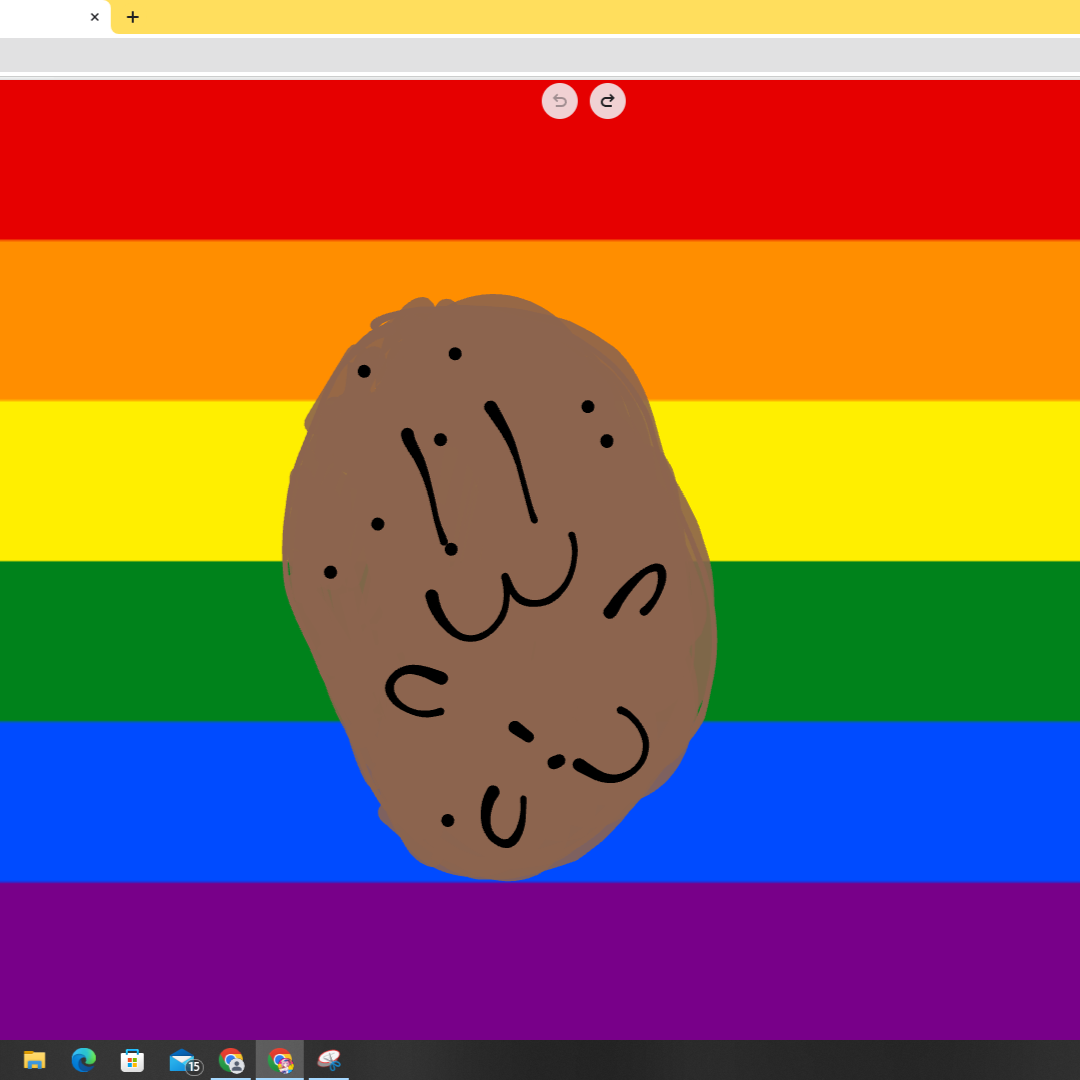This screenshot has height=1080, width=1080.
Task: Open File Explorer from the taskbar
Action: (35, 1060)
